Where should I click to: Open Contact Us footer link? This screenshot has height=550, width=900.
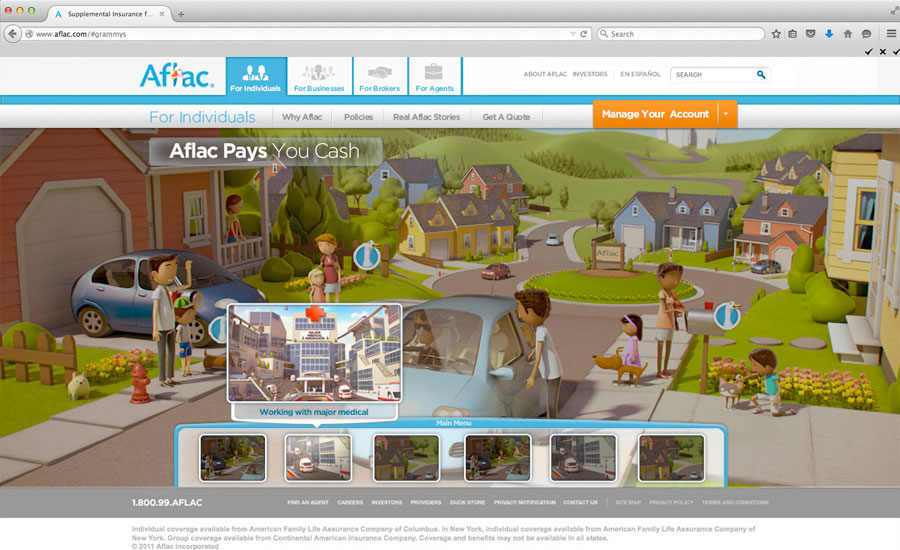pyautogui.click(x=580, y=502)
